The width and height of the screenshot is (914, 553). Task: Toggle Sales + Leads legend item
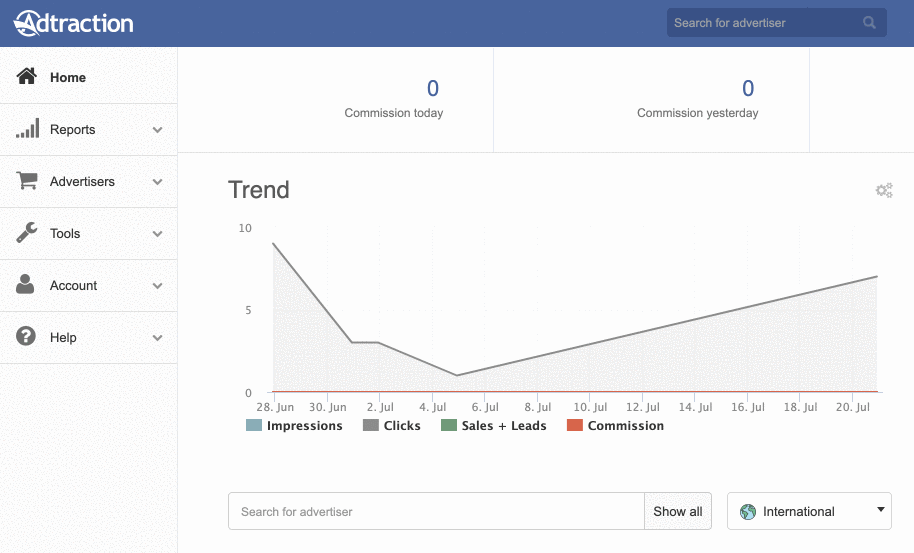pos(494,425)
